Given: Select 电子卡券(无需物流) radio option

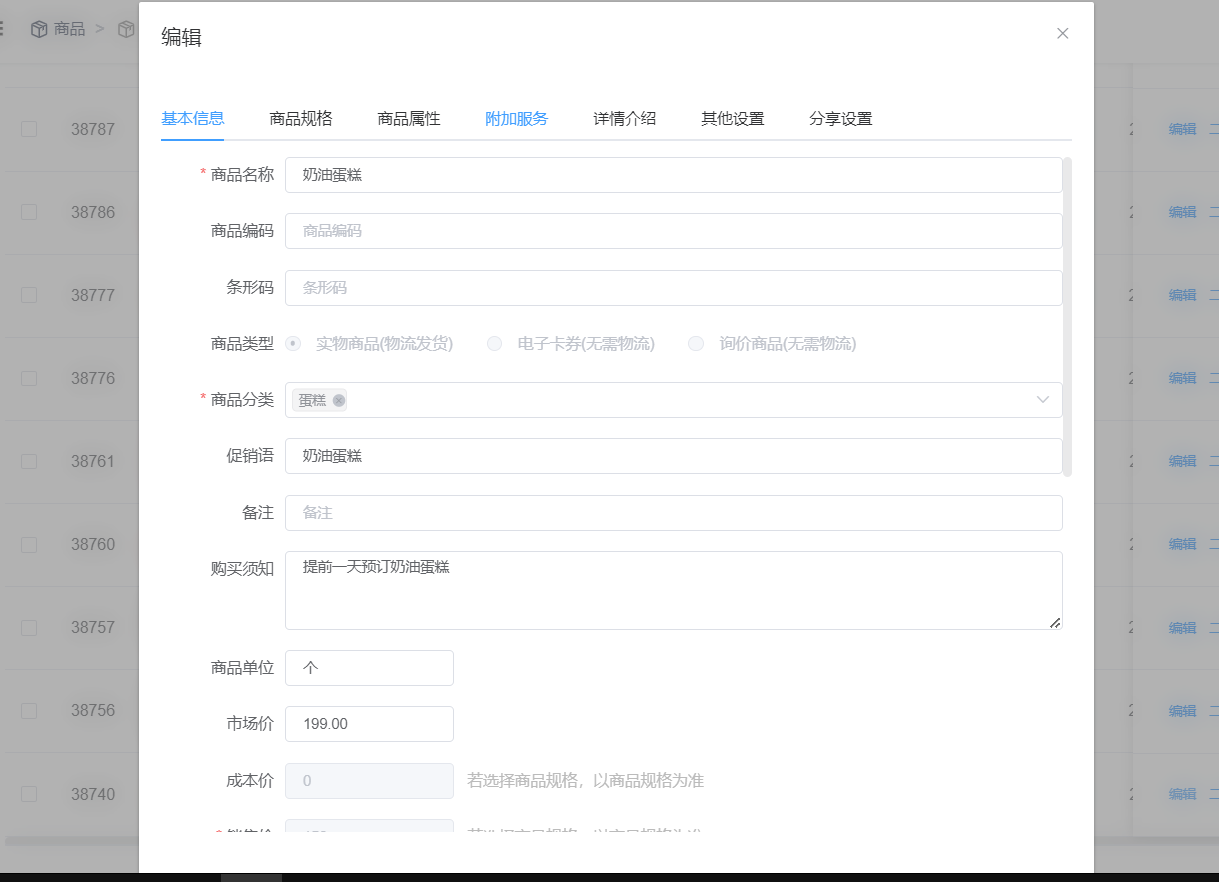Looking at the screenshot, I should pos(495,344).
